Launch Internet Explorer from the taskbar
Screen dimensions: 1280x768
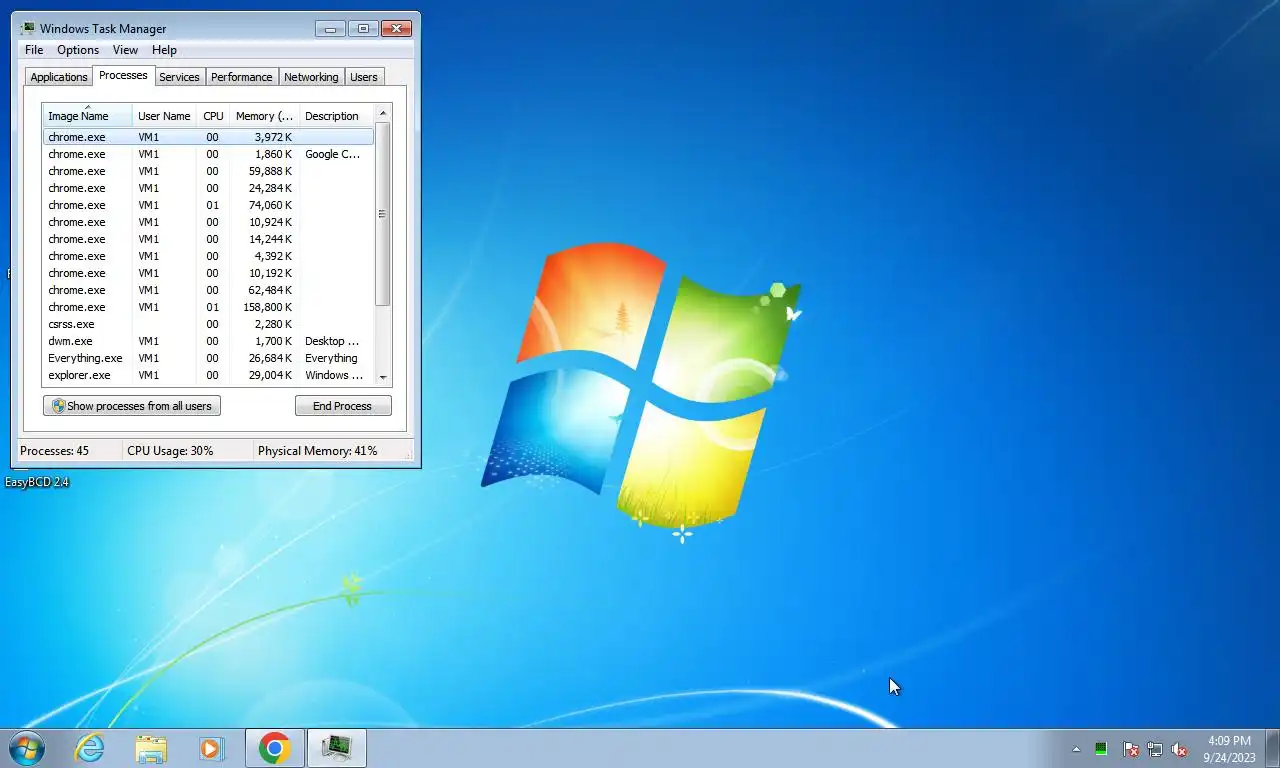click(90, 748)
